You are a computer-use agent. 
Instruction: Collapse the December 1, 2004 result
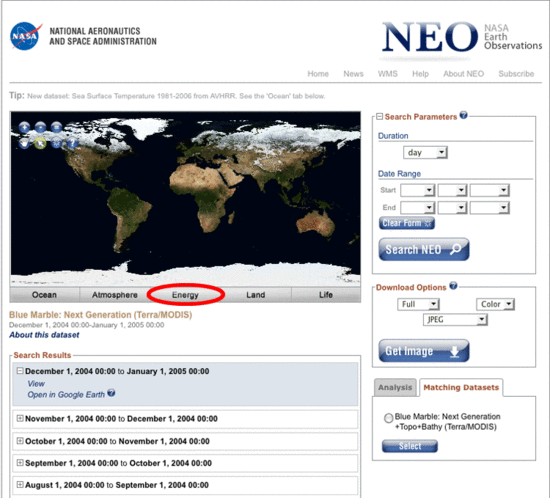click(x=20, y=371)
